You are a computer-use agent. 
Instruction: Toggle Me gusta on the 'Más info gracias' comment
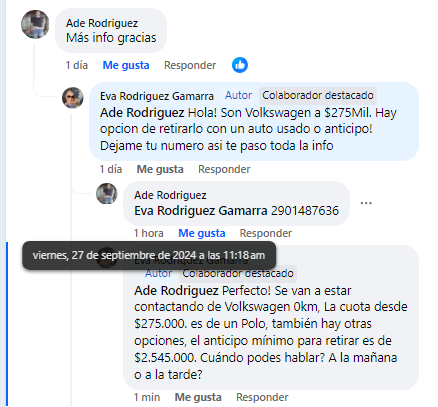(126, 65)
